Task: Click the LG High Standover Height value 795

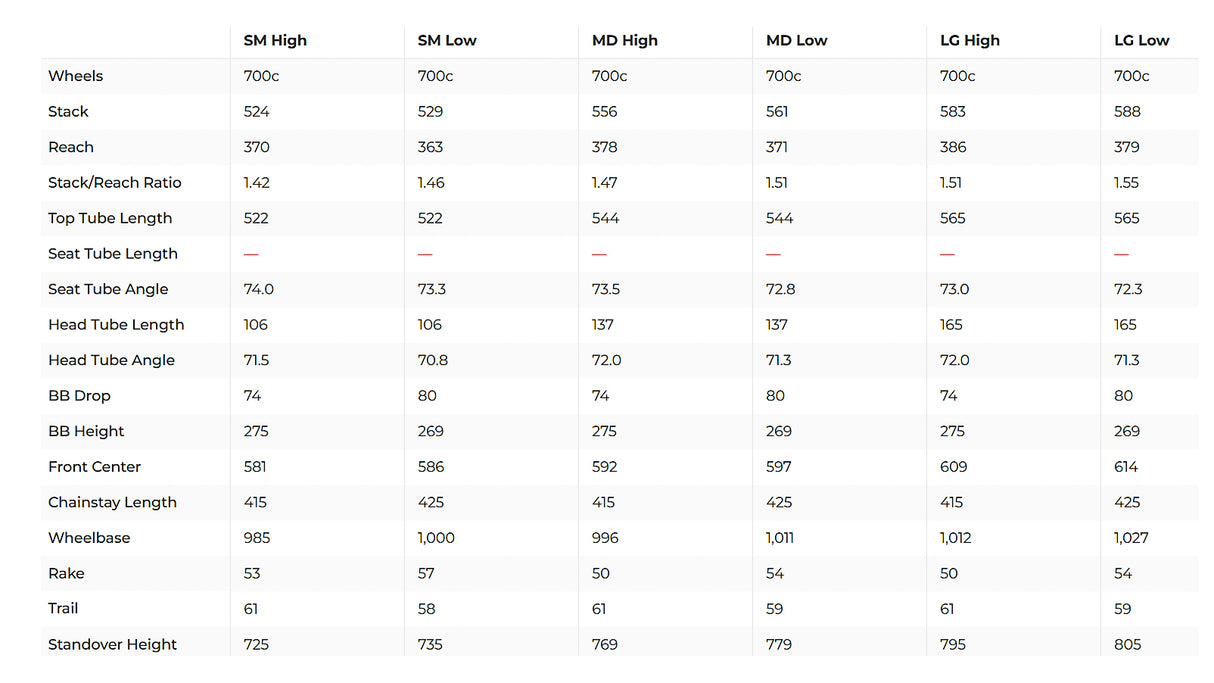Action: 953,644
